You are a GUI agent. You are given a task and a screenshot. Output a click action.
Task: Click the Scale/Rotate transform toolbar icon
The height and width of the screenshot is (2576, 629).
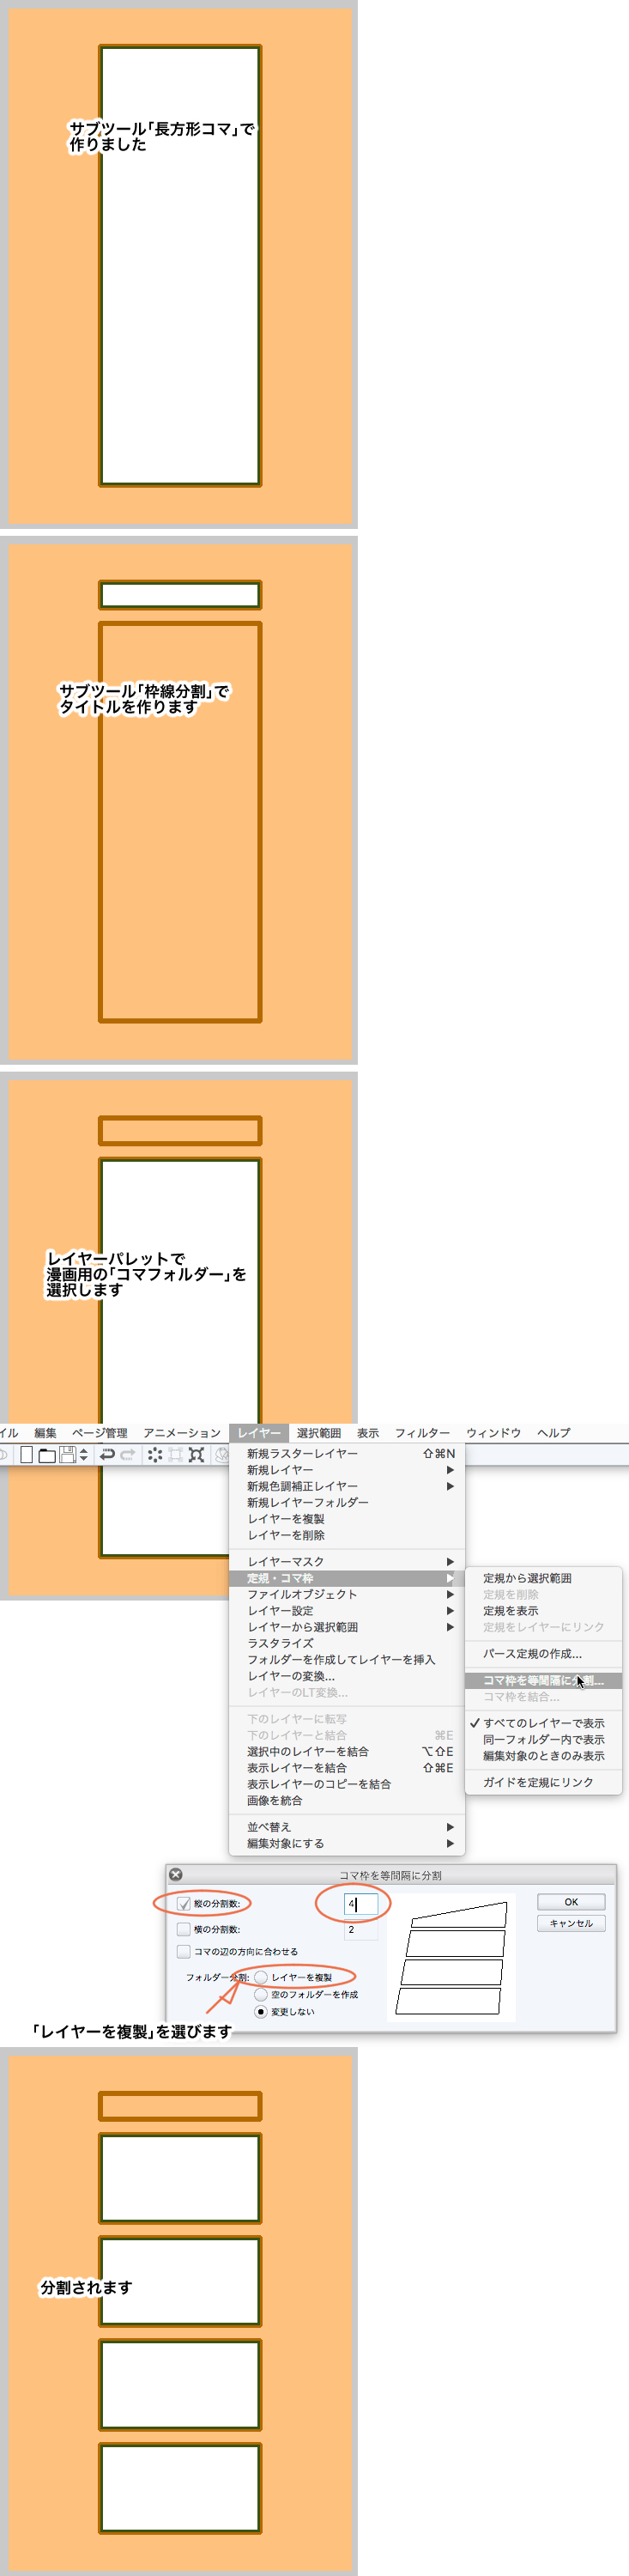click(196, 1455)
